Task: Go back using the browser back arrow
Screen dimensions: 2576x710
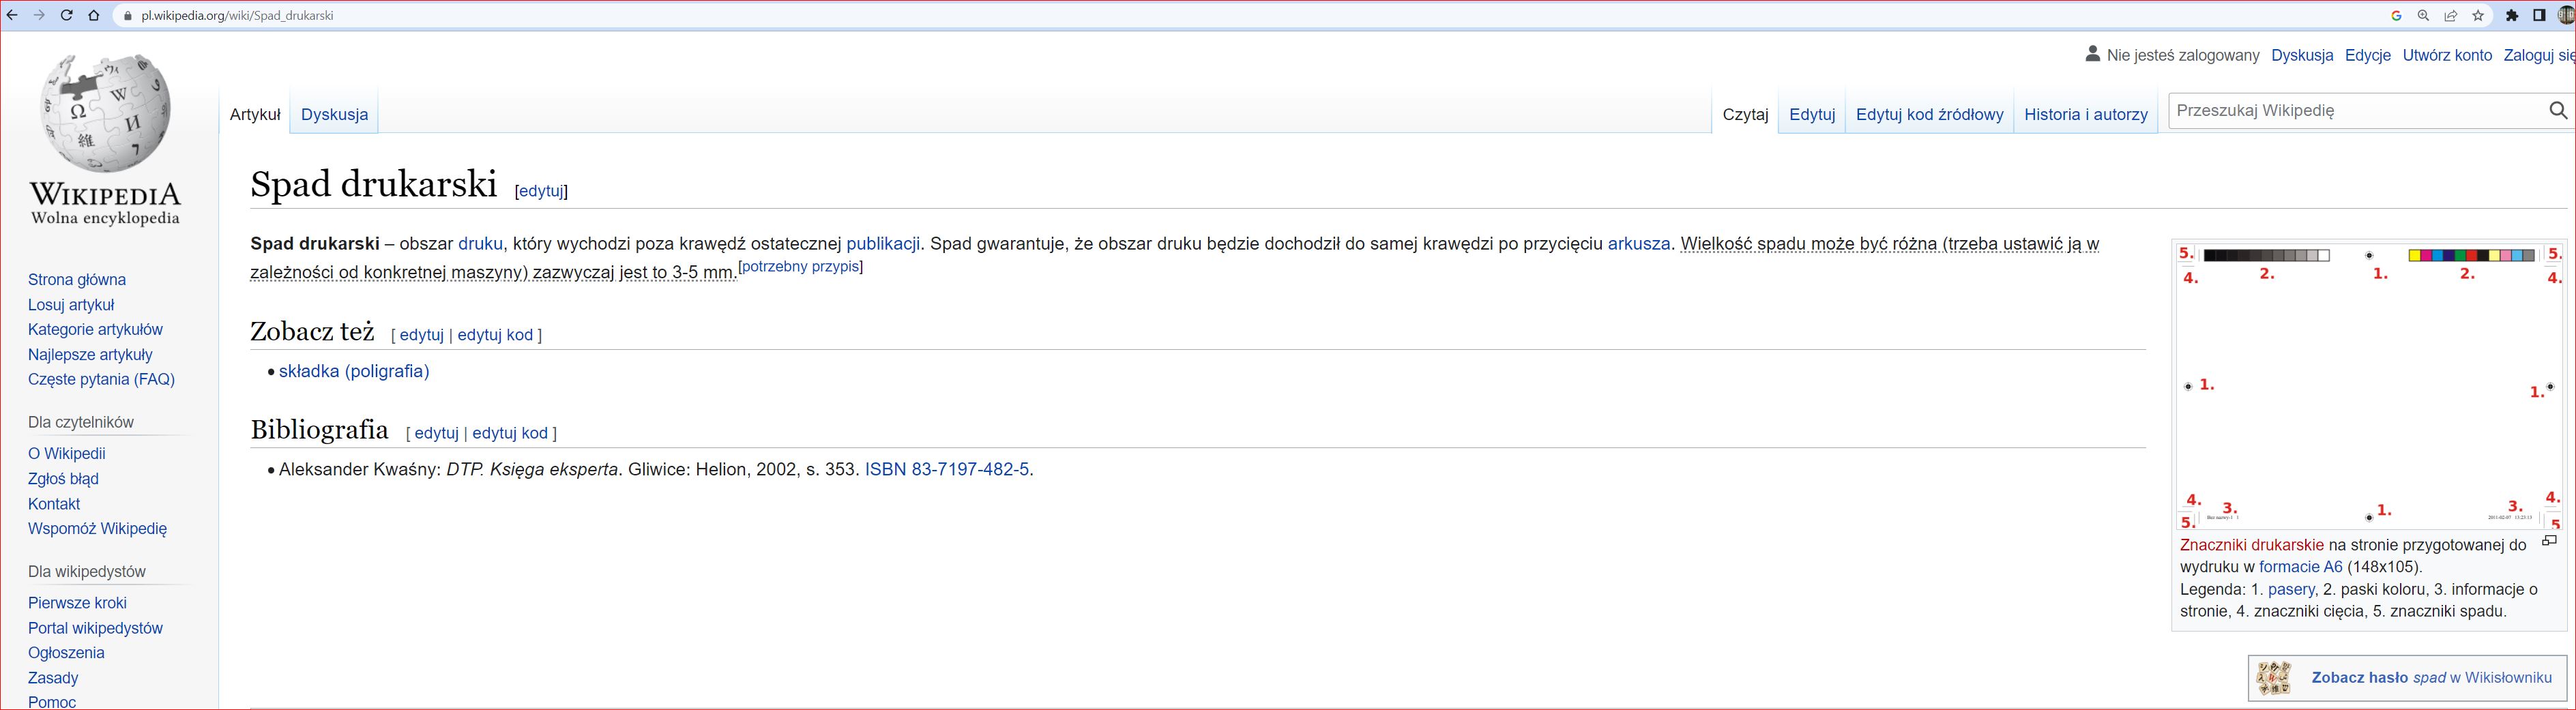Action: (x=12, y=16)
